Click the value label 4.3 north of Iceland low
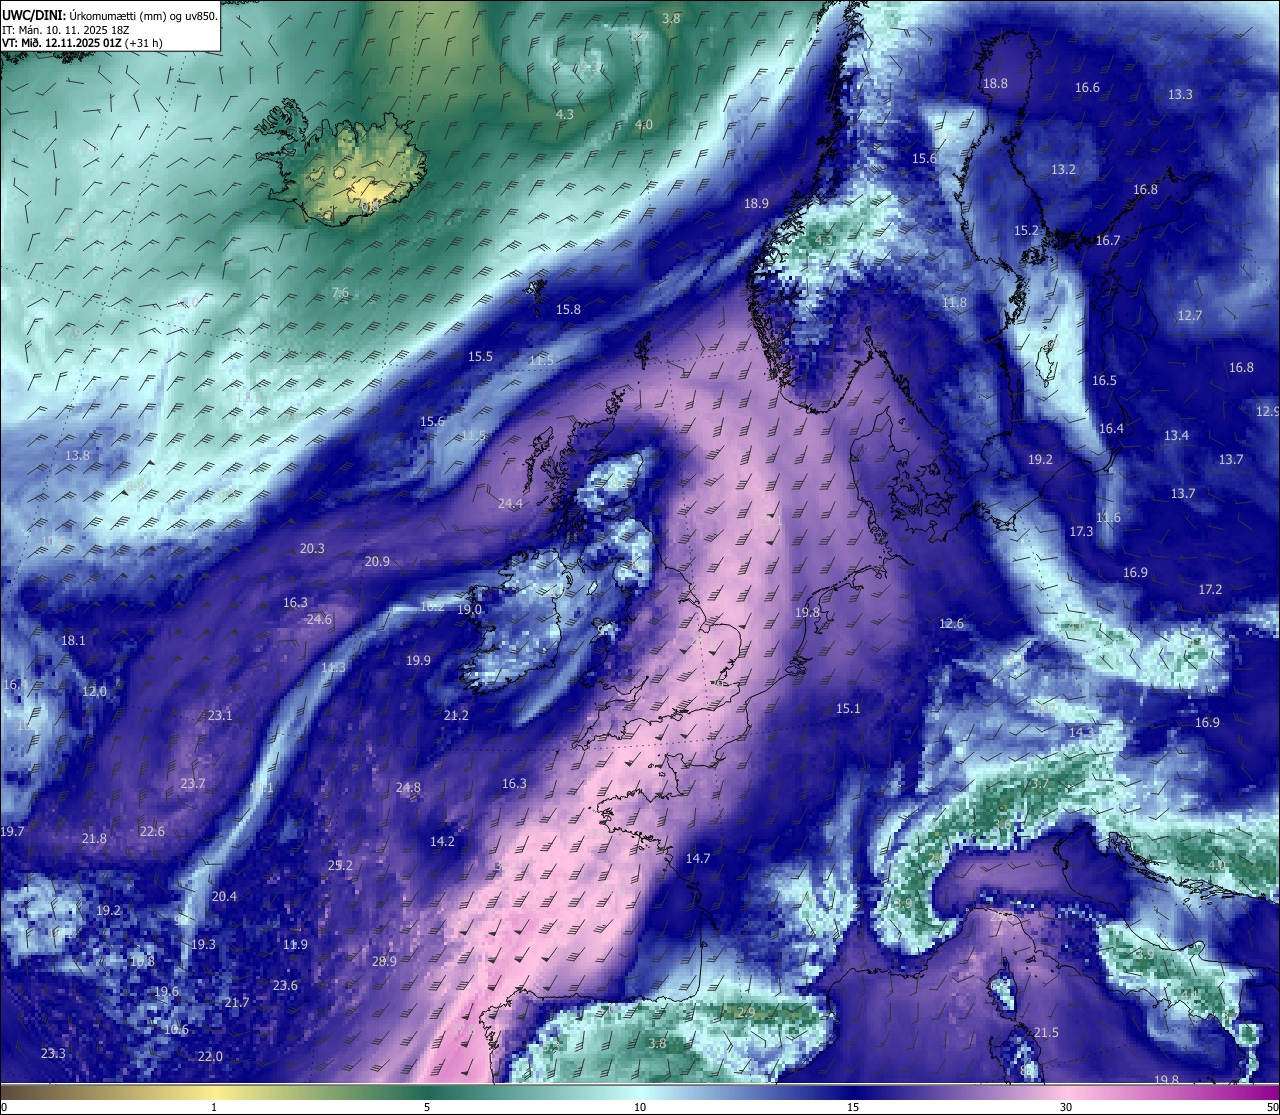 coord(564,115)
